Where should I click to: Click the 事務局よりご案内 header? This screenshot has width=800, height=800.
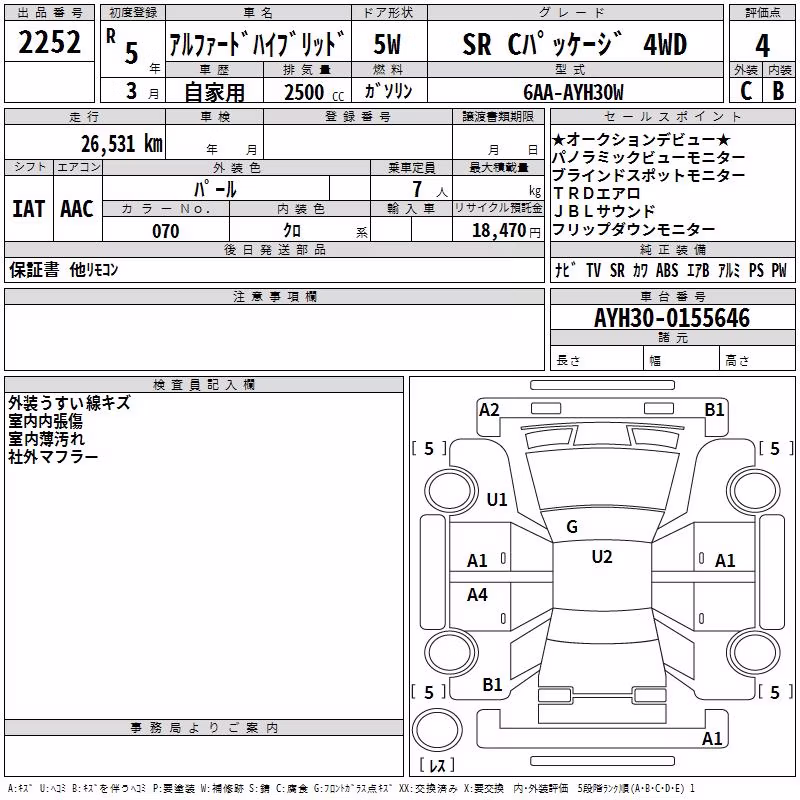204,728
